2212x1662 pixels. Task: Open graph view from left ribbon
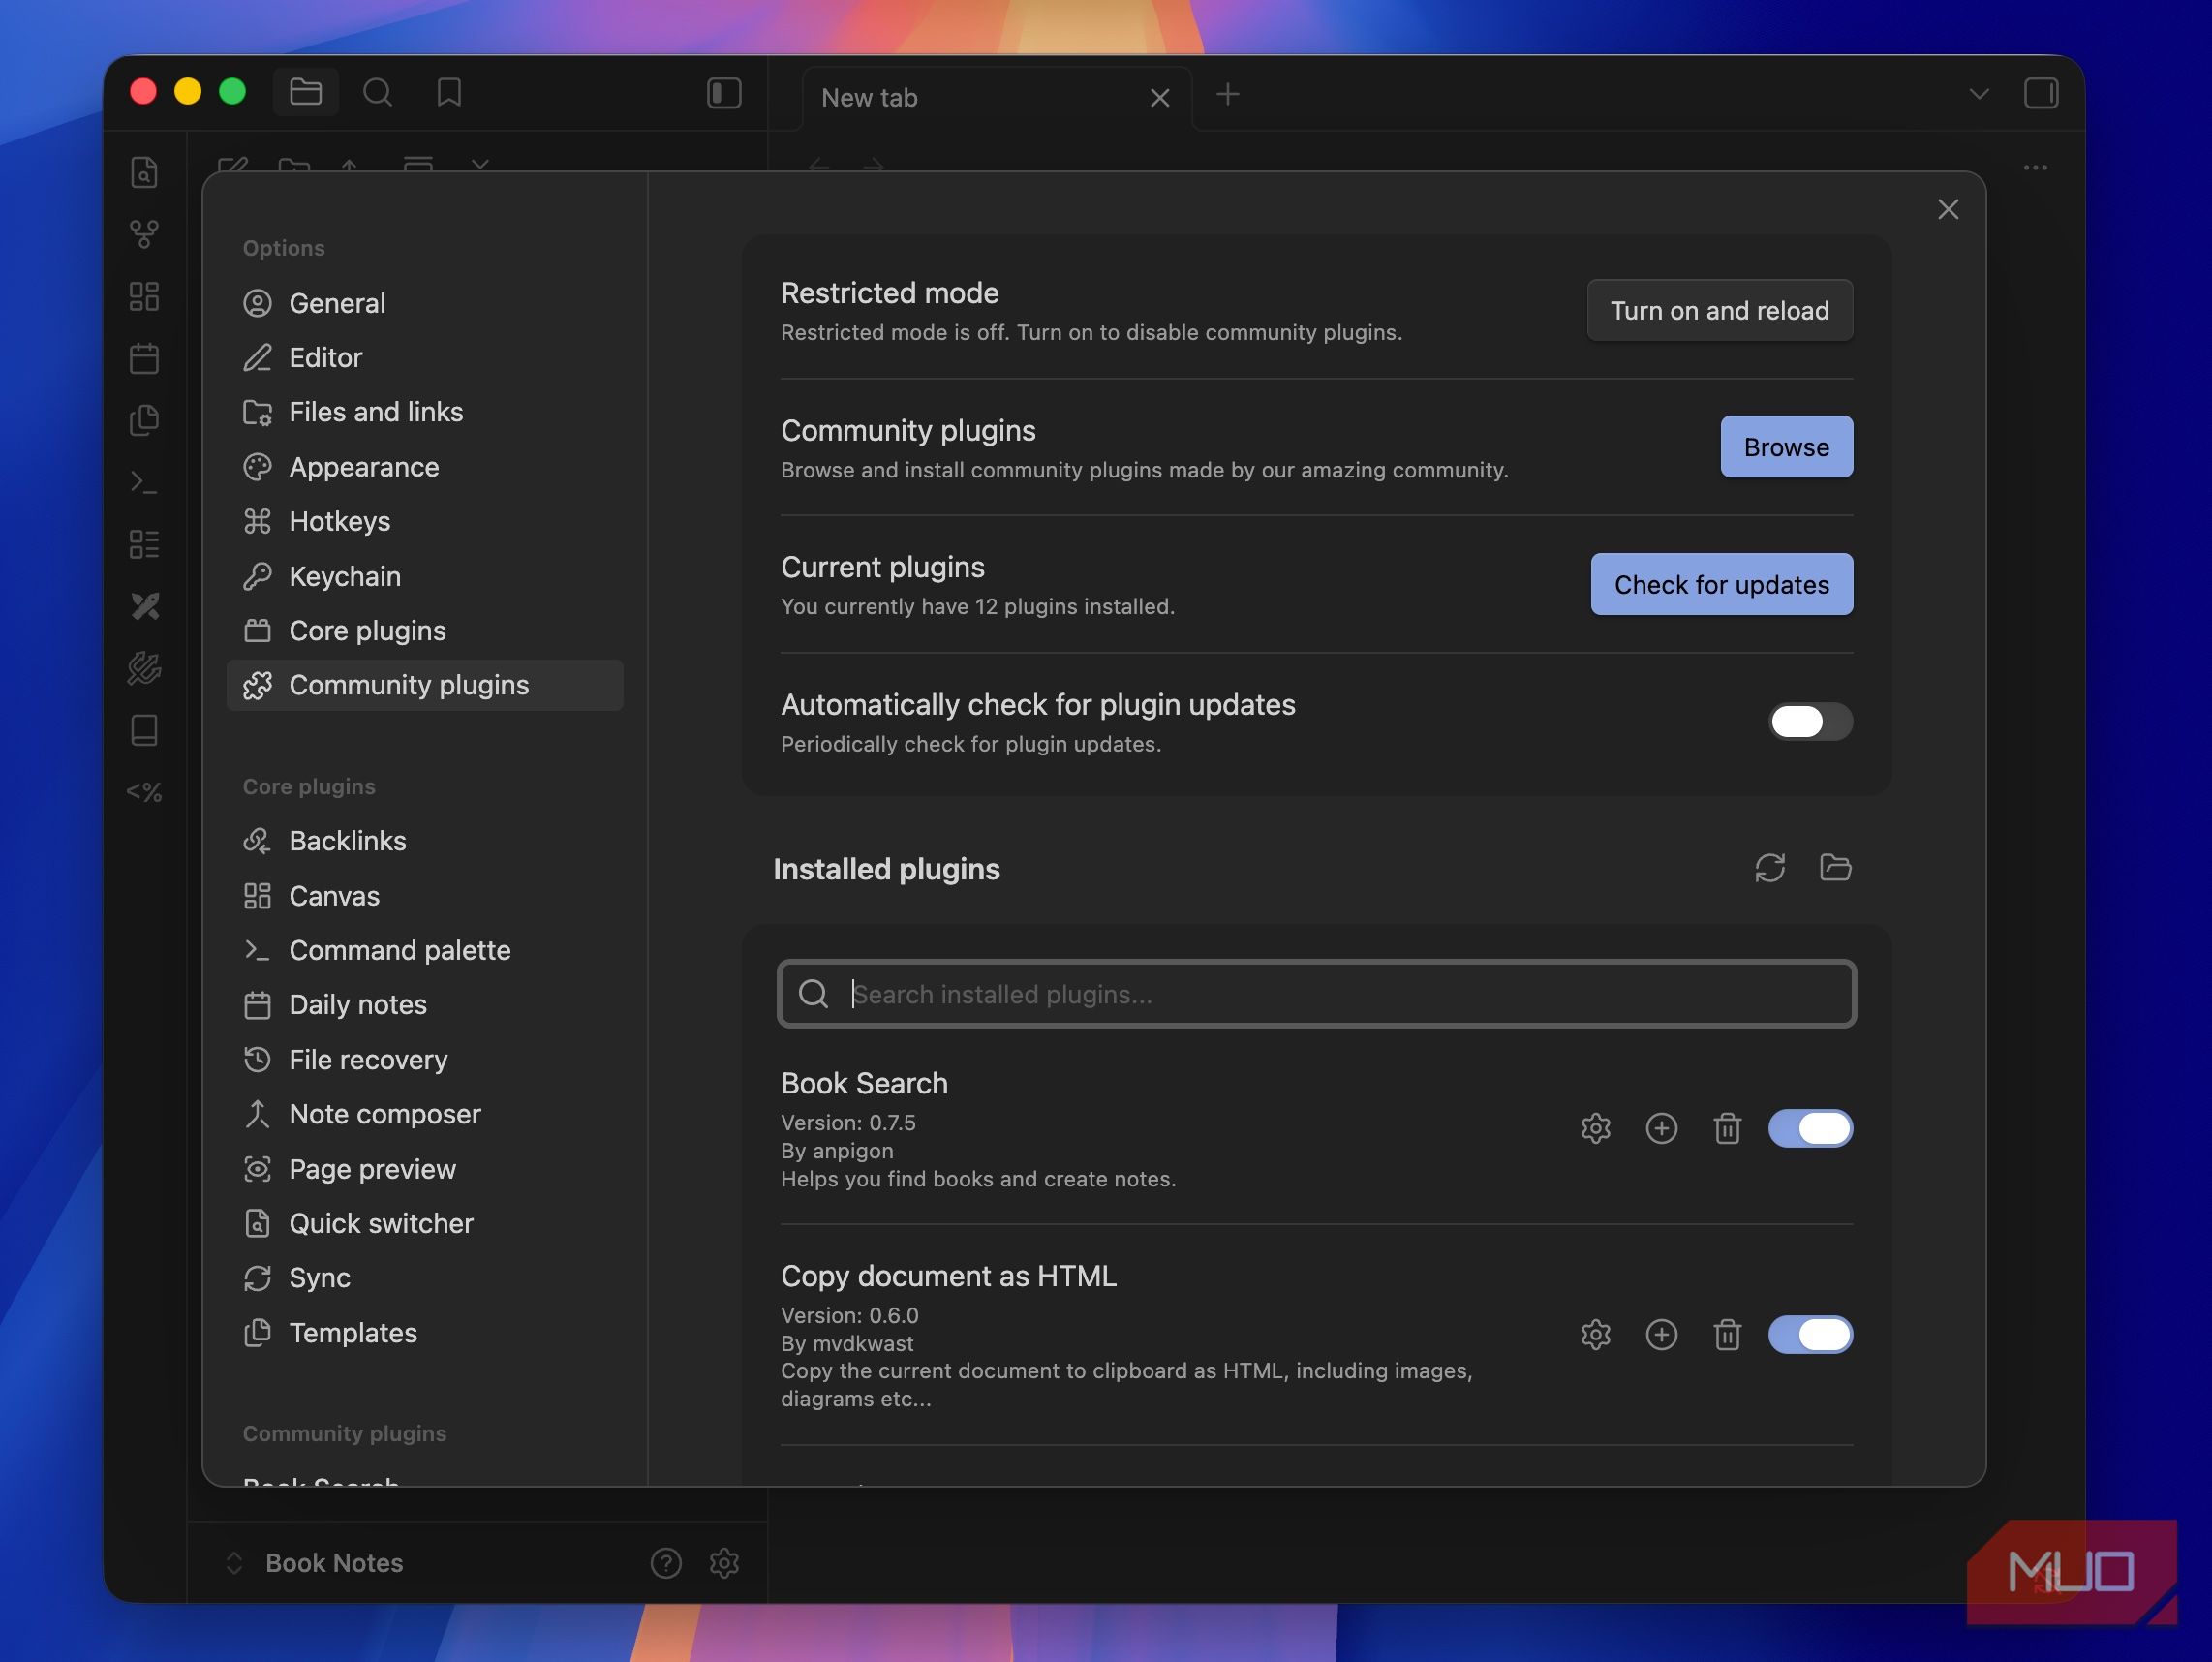144,234
